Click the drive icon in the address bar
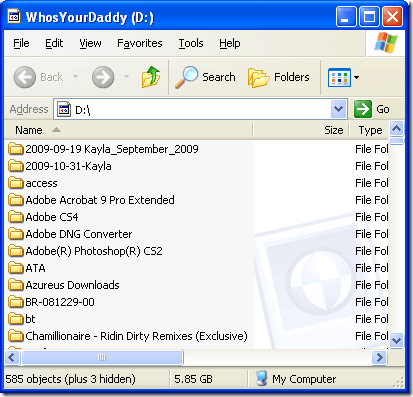This screenshot has height=397, width=413. point(64,109)
